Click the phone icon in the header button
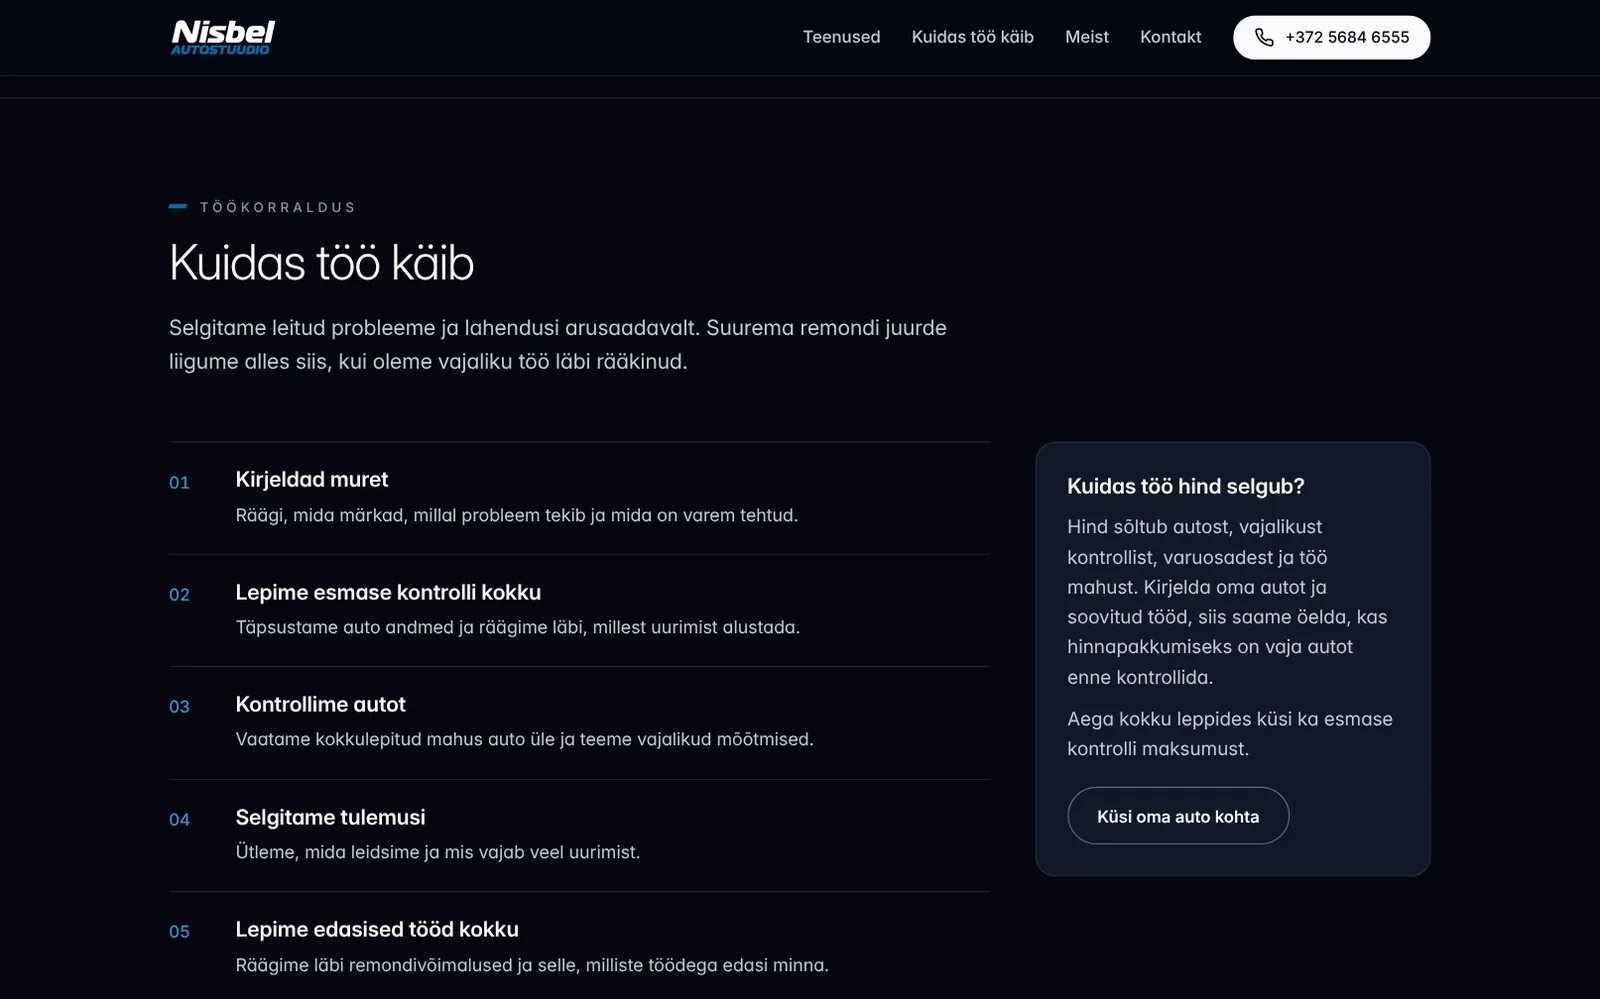The image size is (1600, 999). tap(1264, 37)
